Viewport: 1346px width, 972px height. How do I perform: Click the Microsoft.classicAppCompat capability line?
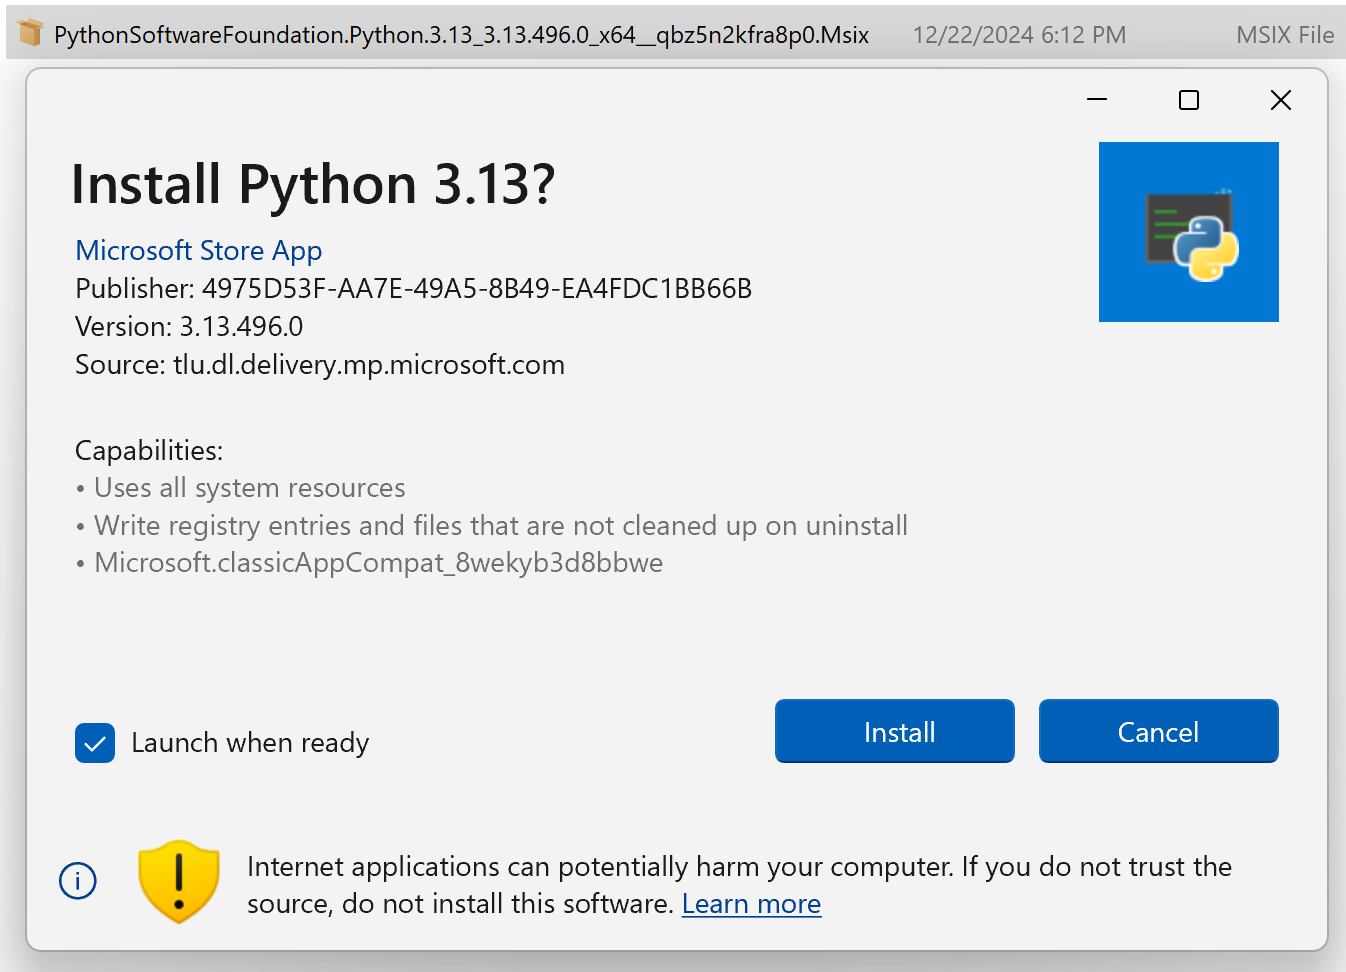point(369,563)
